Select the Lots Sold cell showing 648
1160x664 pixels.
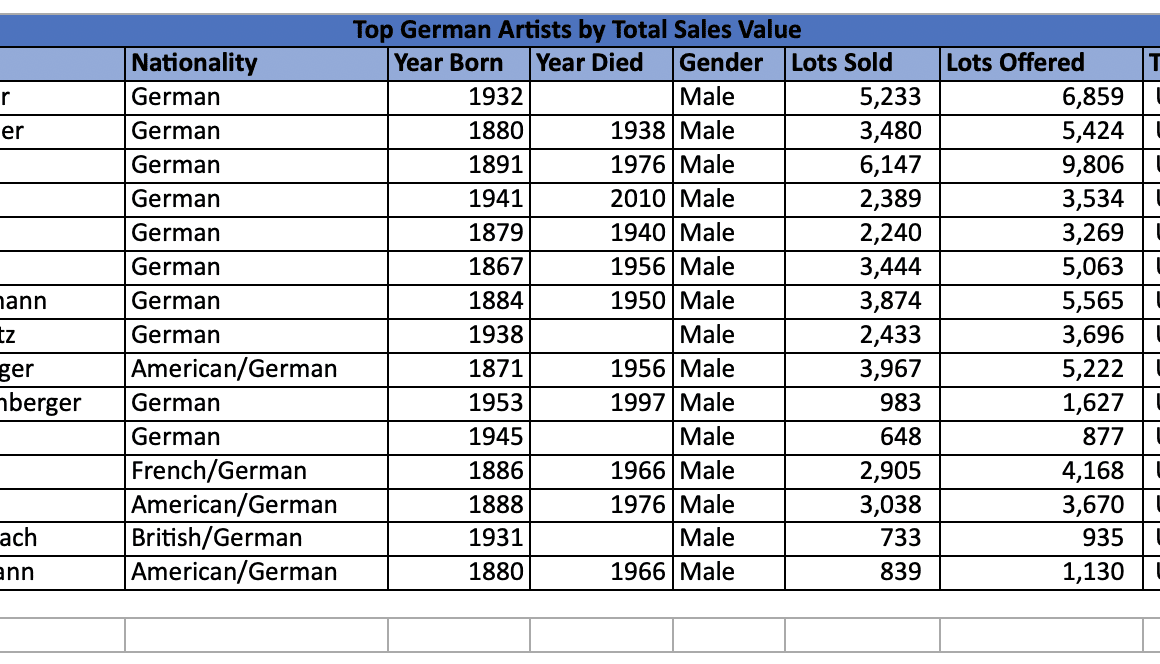[x=862, y=437]
